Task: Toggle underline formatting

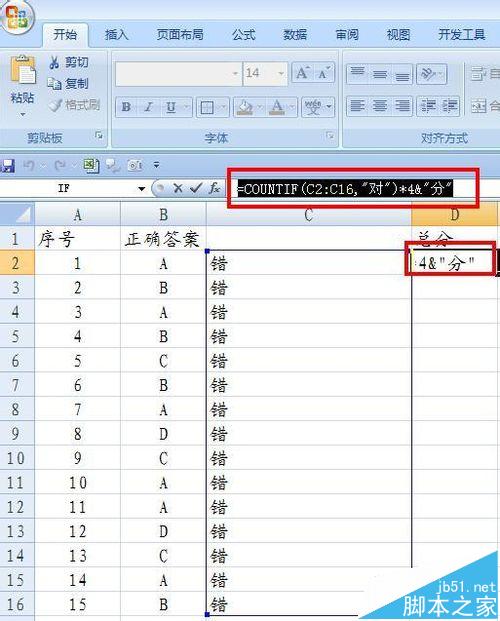Action: click(171, 107)
